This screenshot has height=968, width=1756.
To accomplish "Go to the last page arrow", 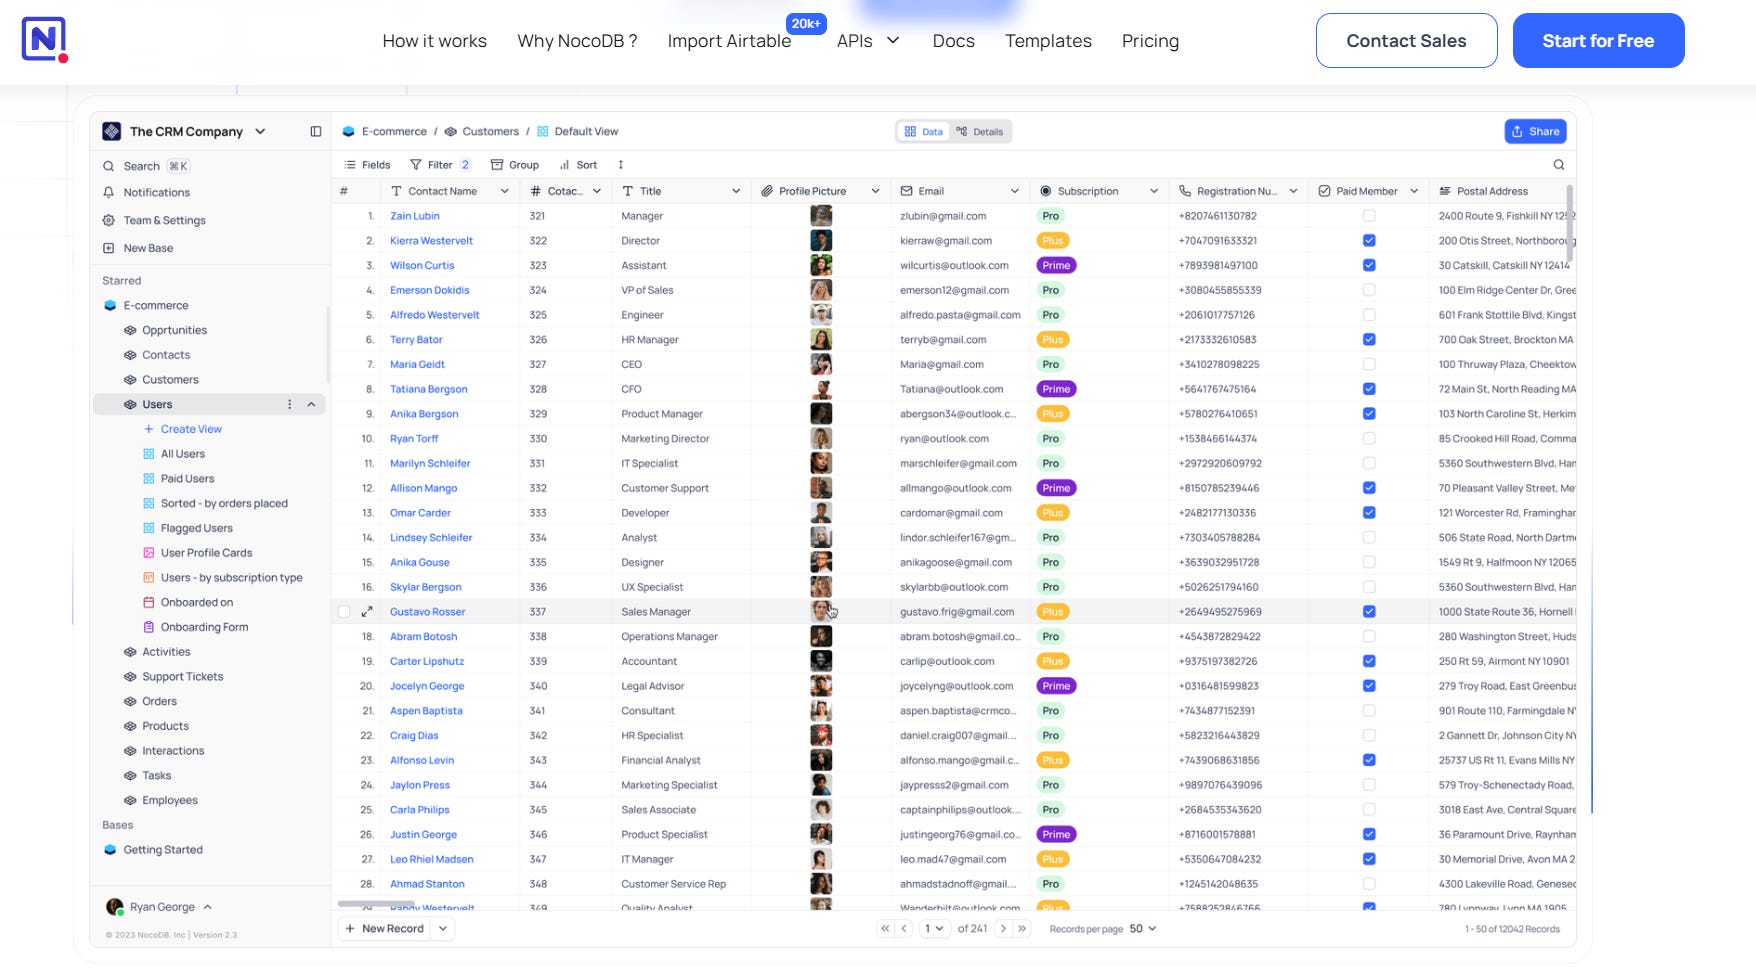I will 1022,929.
